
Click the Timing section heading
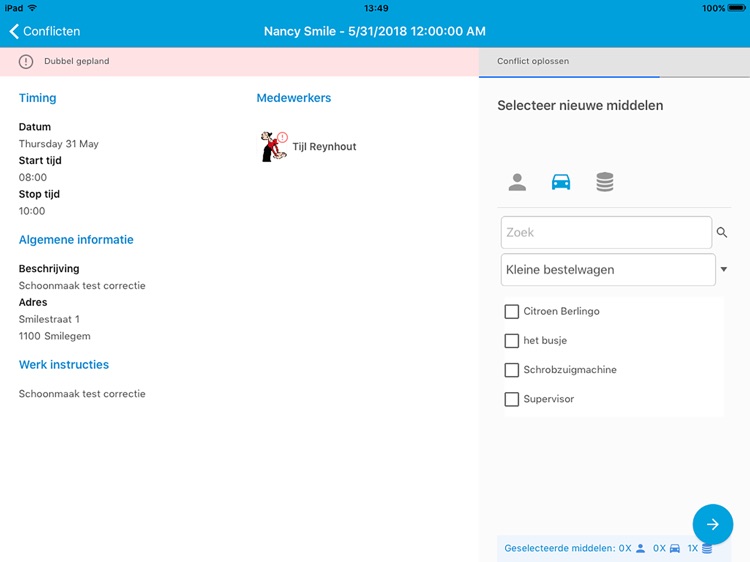(37, 98)
